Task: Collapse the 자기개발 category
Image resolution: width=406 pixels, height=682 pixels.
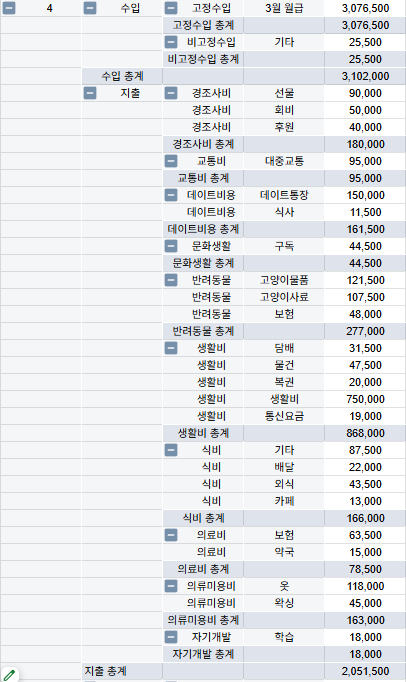Action: (171, 637)
